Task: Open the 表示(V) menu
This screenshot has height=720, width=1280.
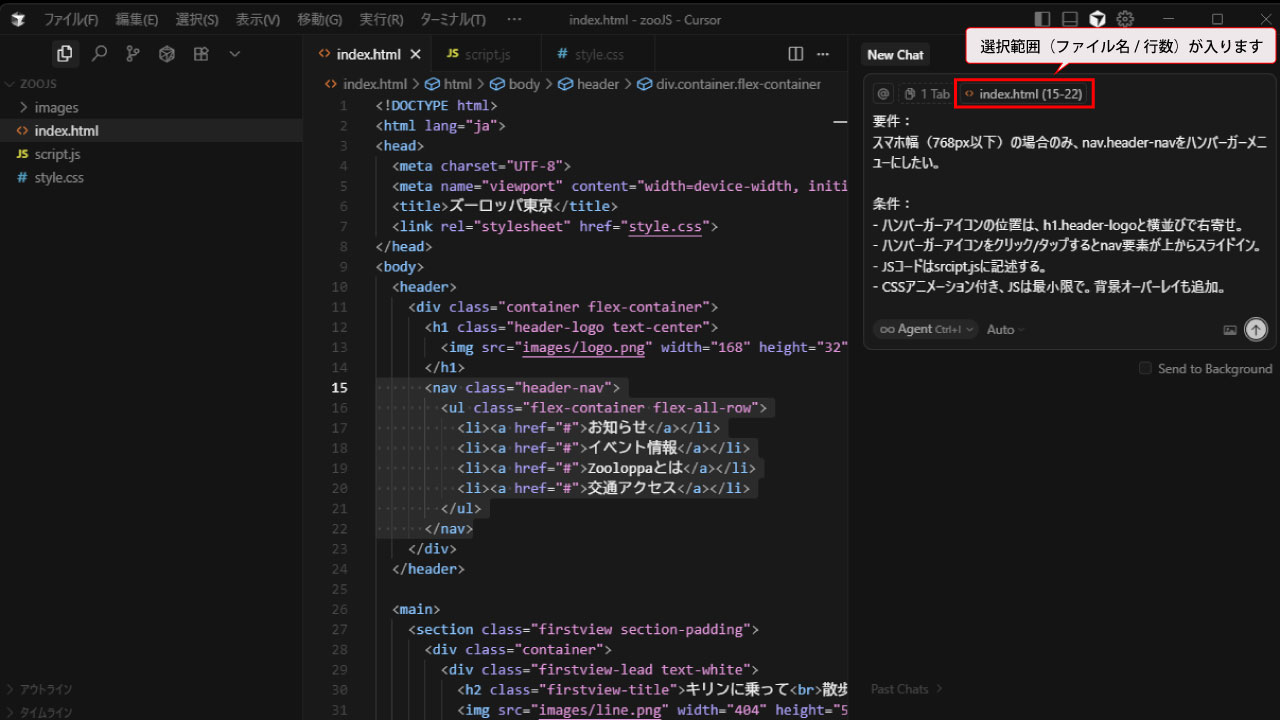Action: [x=258, y=19]
